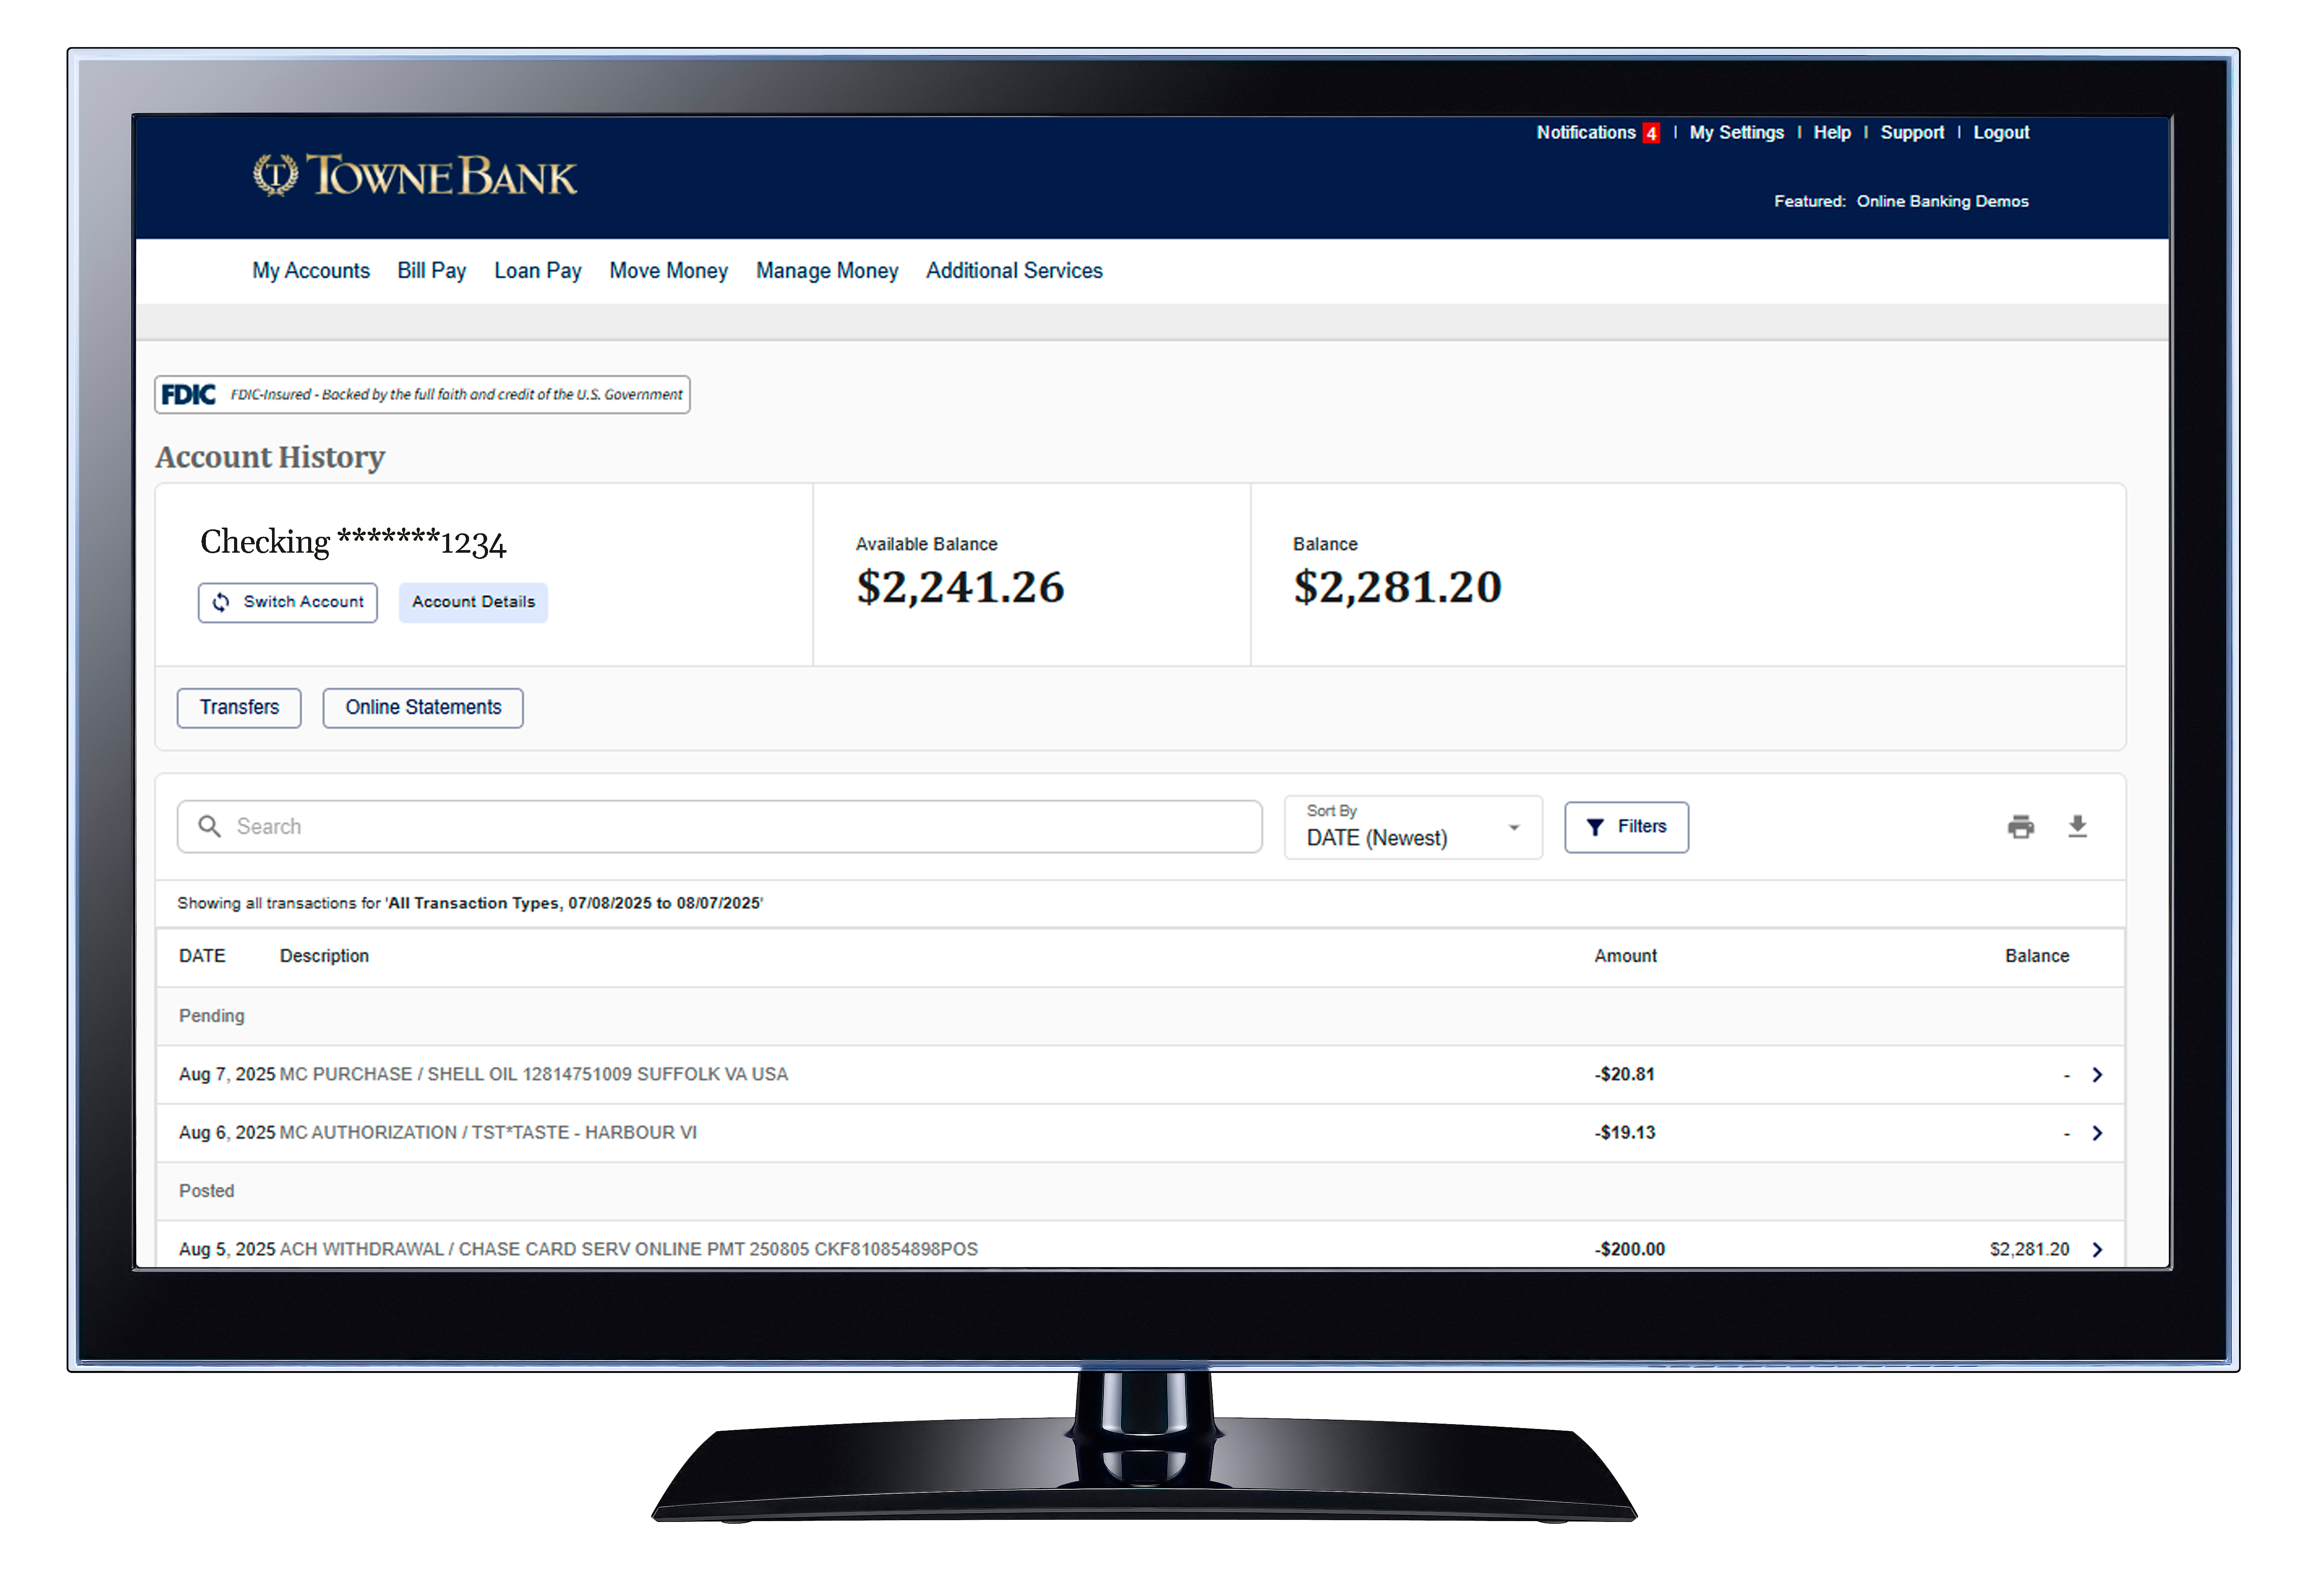
Task: Open Online Statements
Action: (423, 708)
